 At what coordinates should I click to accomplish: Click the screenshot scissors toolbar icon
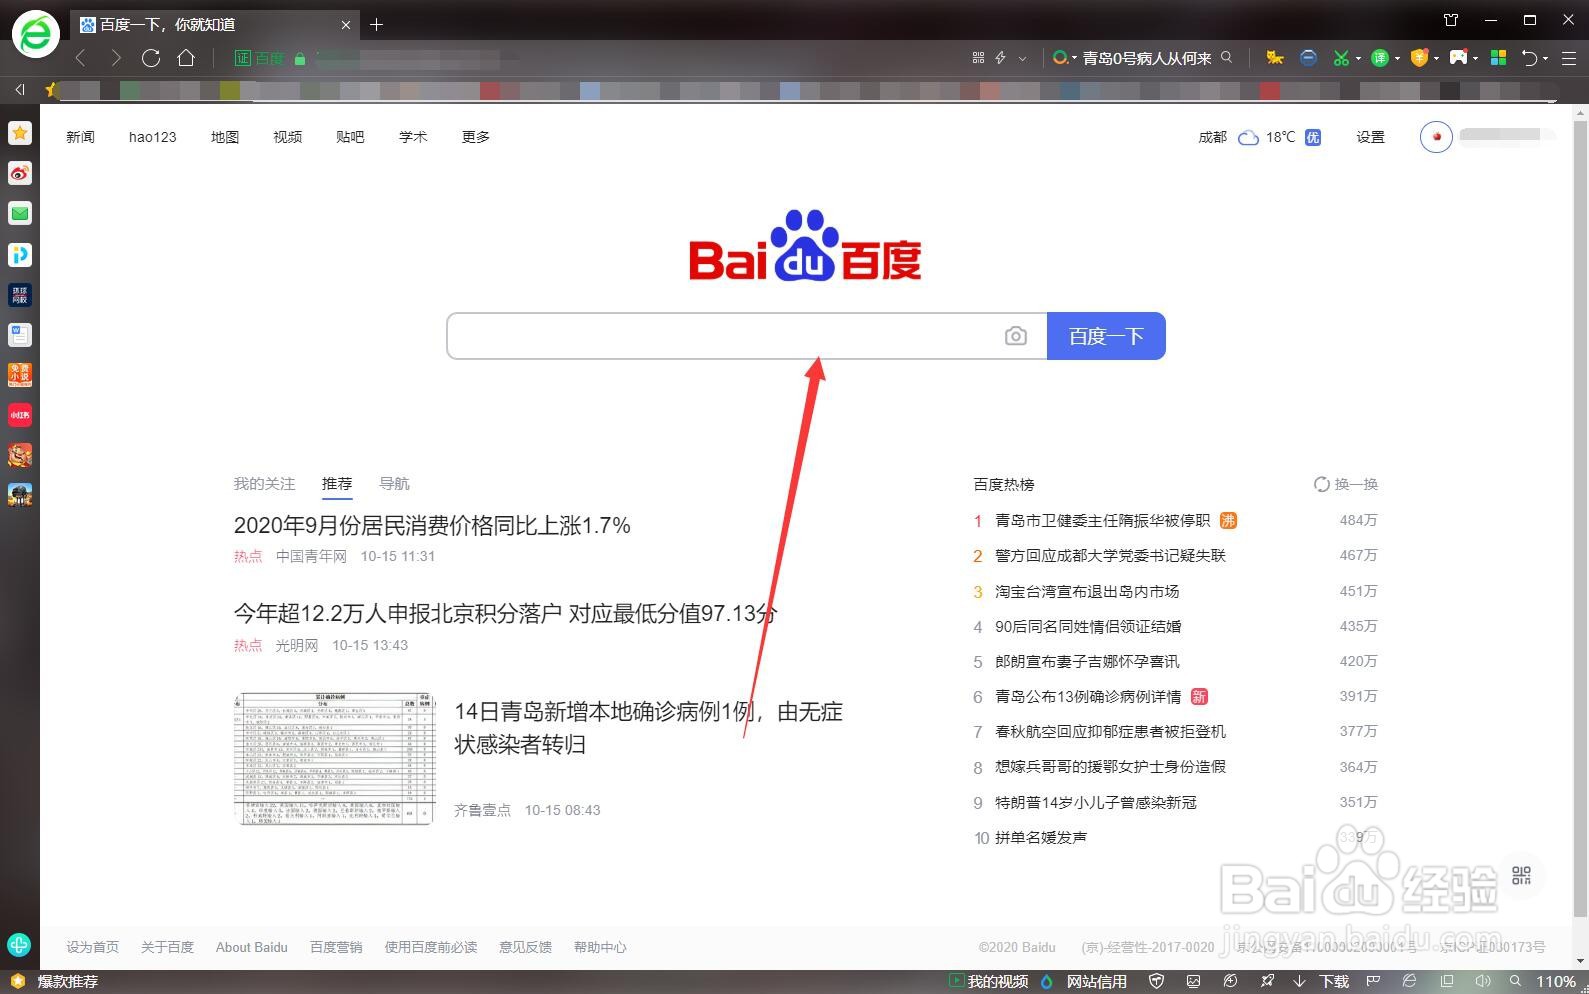coord(1341,58)
